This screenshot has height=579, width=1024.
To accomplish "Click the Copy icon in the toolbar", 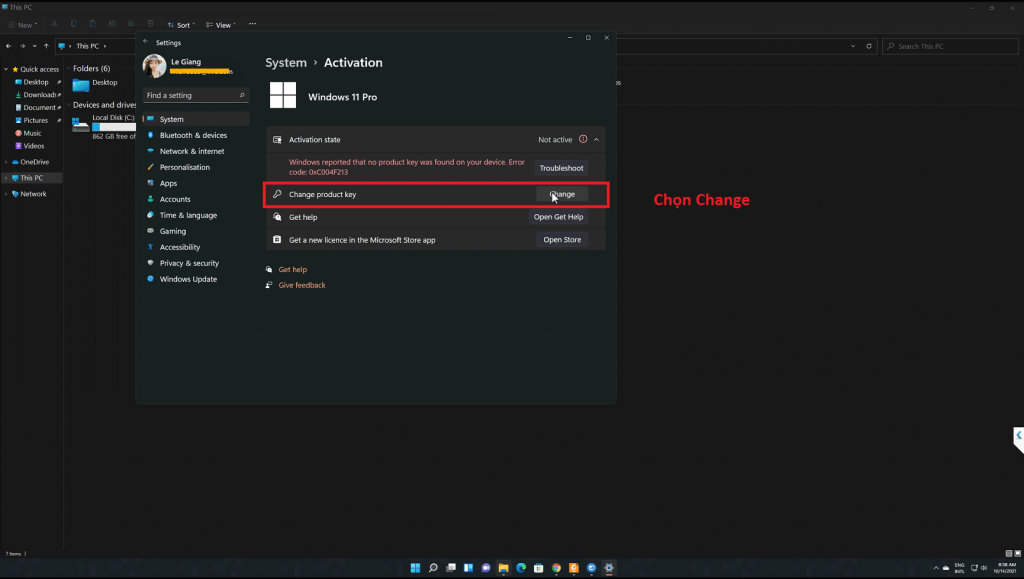I will coord(73,23).
